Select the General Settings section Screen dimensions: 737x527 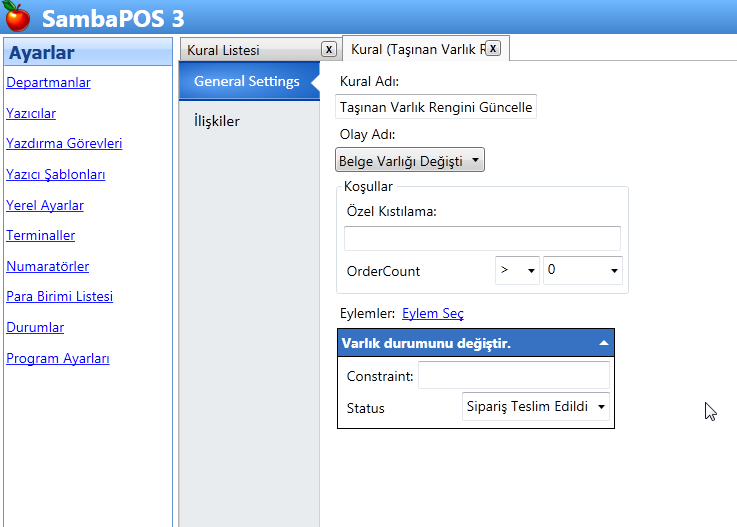pyautogui.click(x=246, y=81)
